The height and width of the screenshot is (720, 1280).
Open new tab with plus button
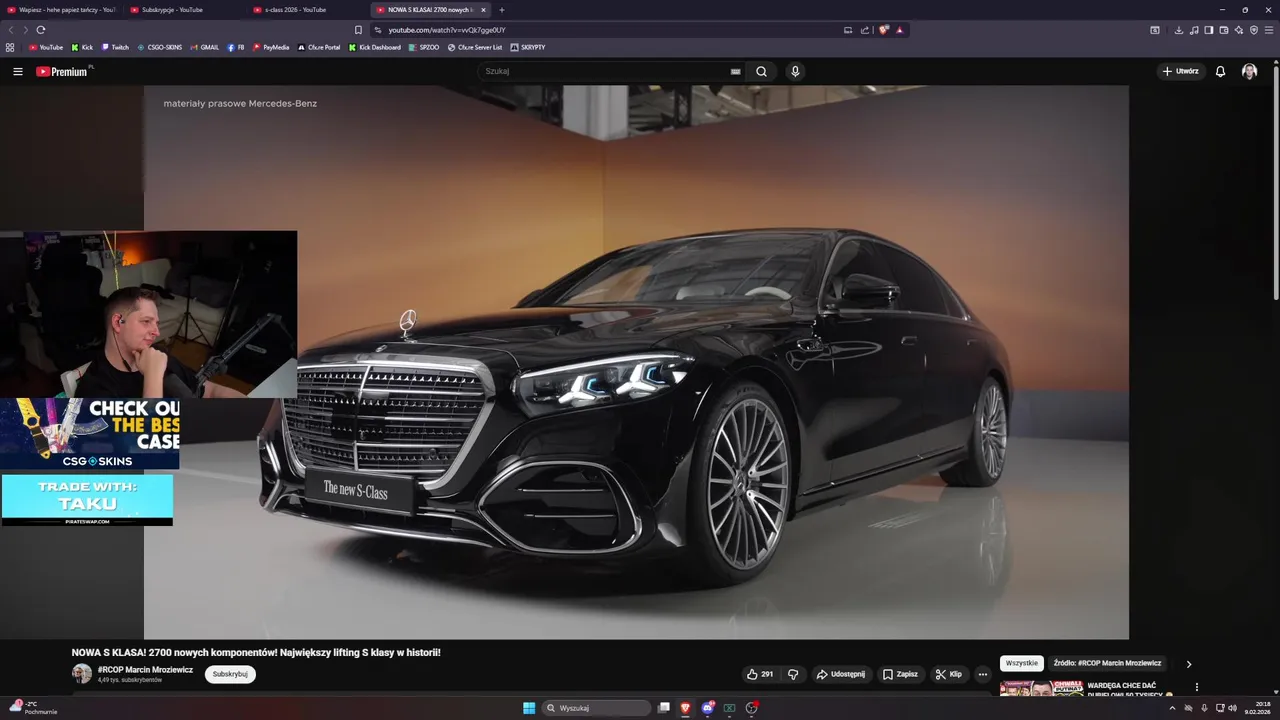[x=501, y=10]
